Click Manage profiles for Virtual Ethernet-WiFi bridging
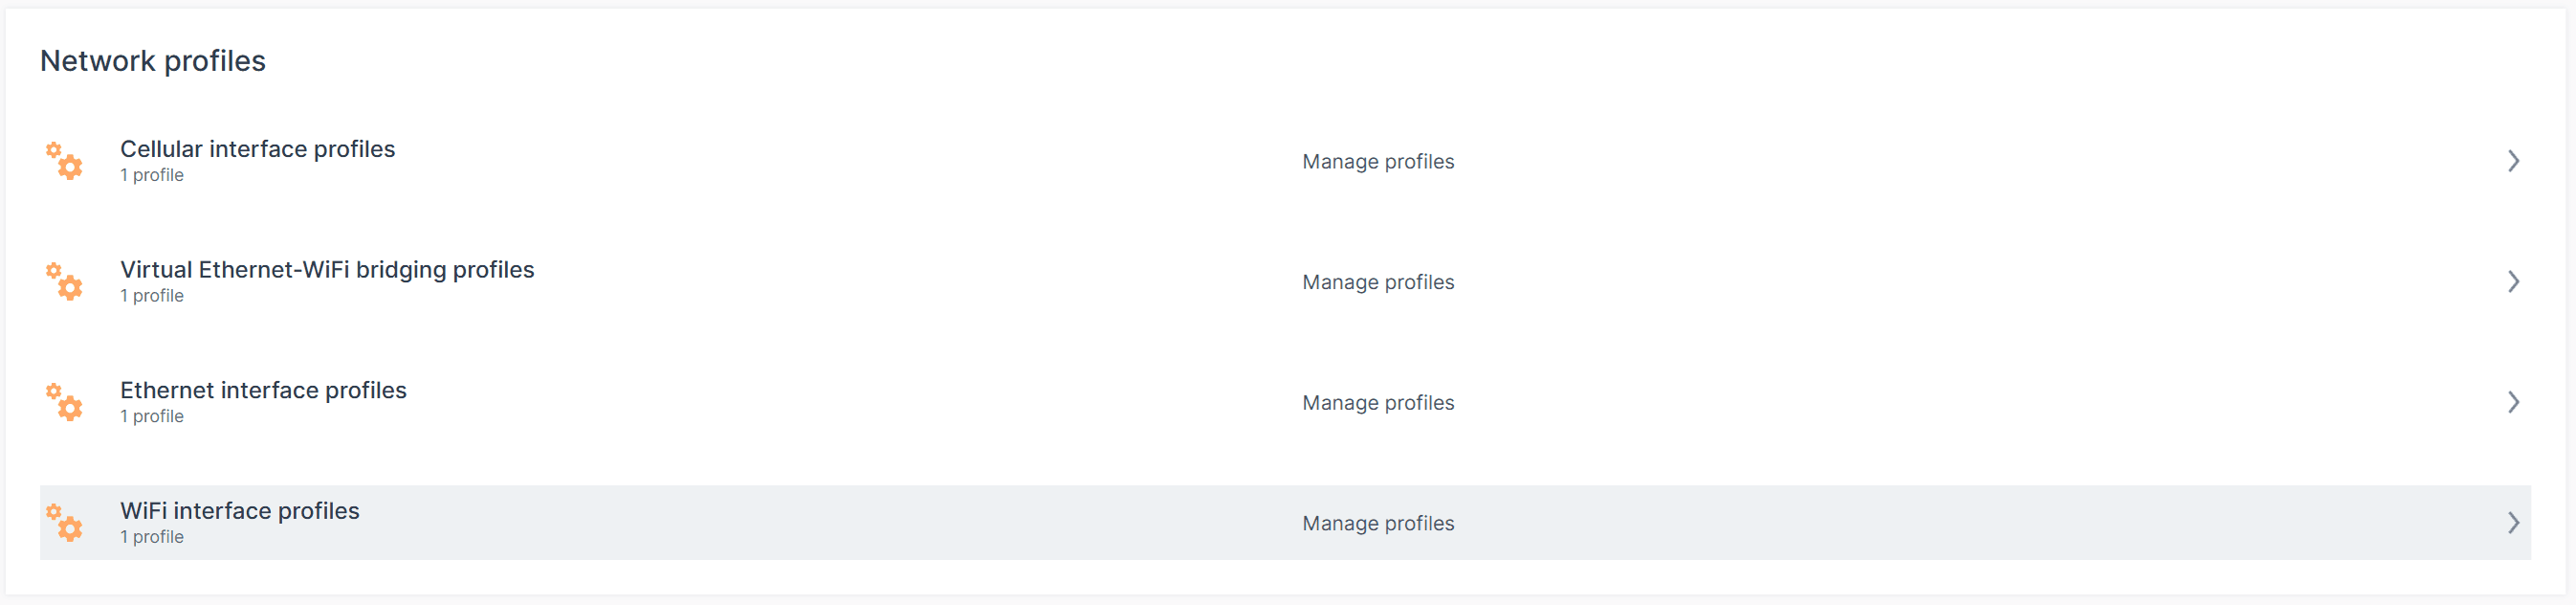This screenshot has height=605, width=2576. click(x=1377, y=283)
